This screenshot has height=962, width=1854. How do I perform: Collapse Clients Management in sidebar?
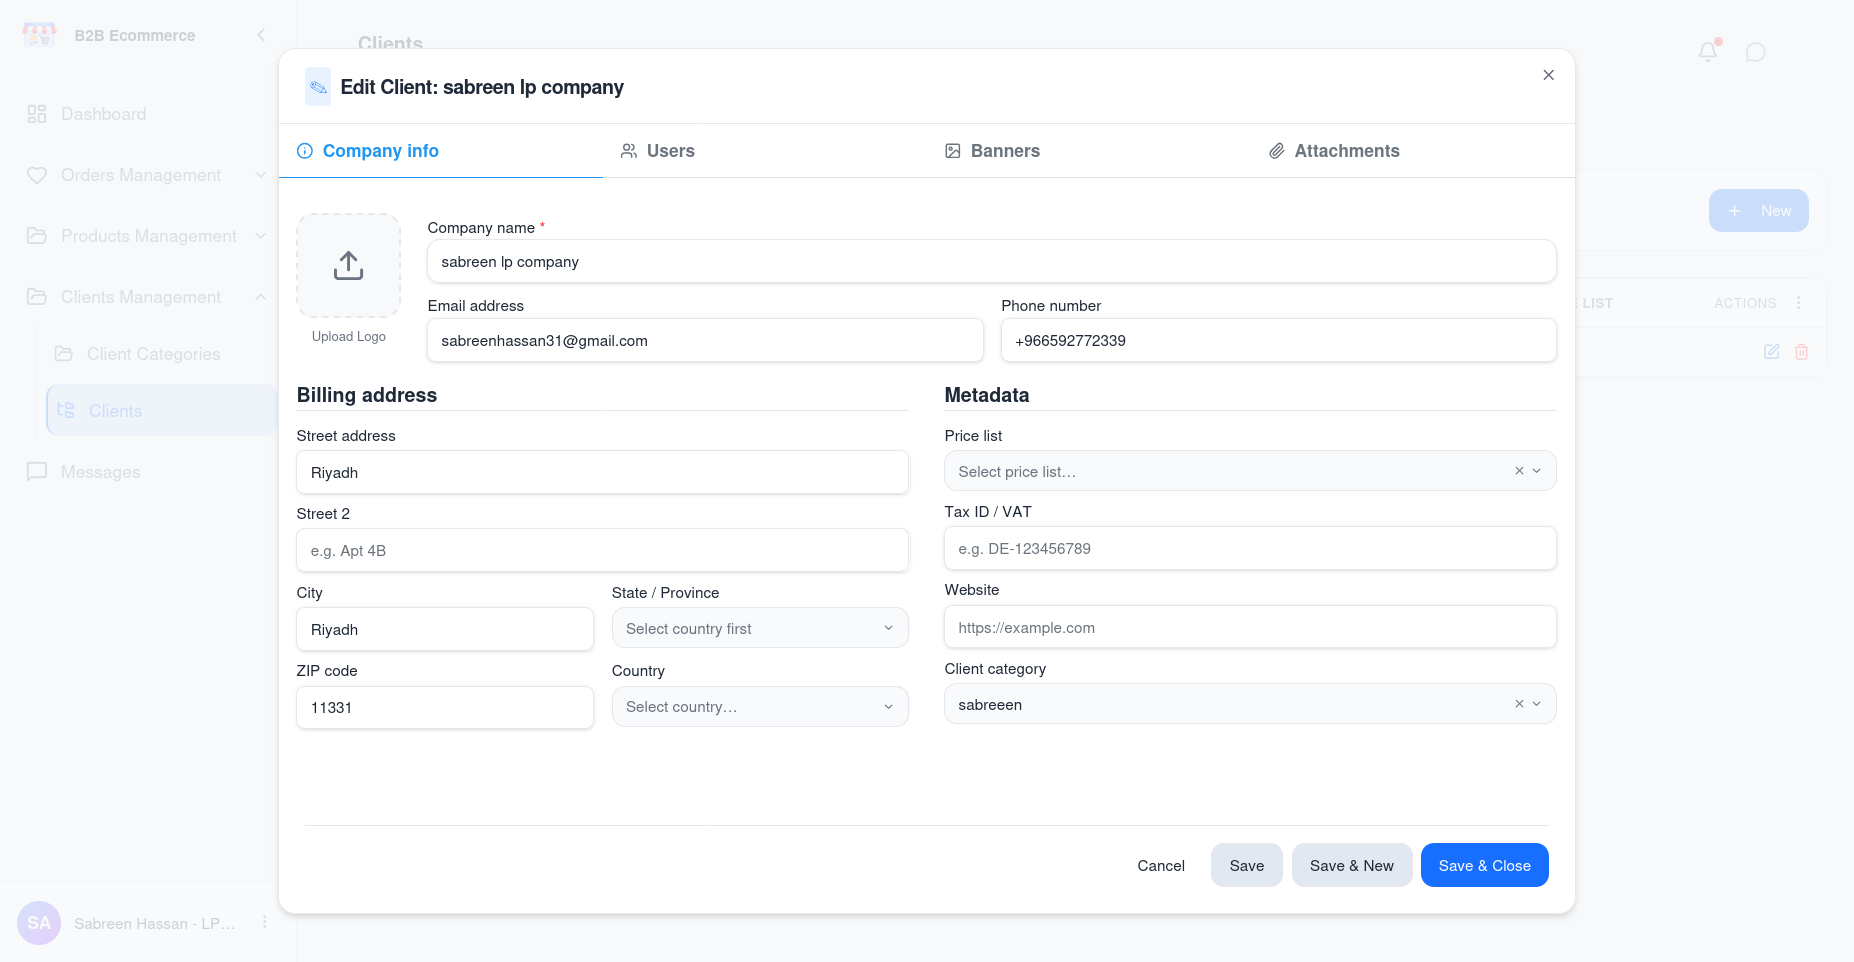point(148,297)
